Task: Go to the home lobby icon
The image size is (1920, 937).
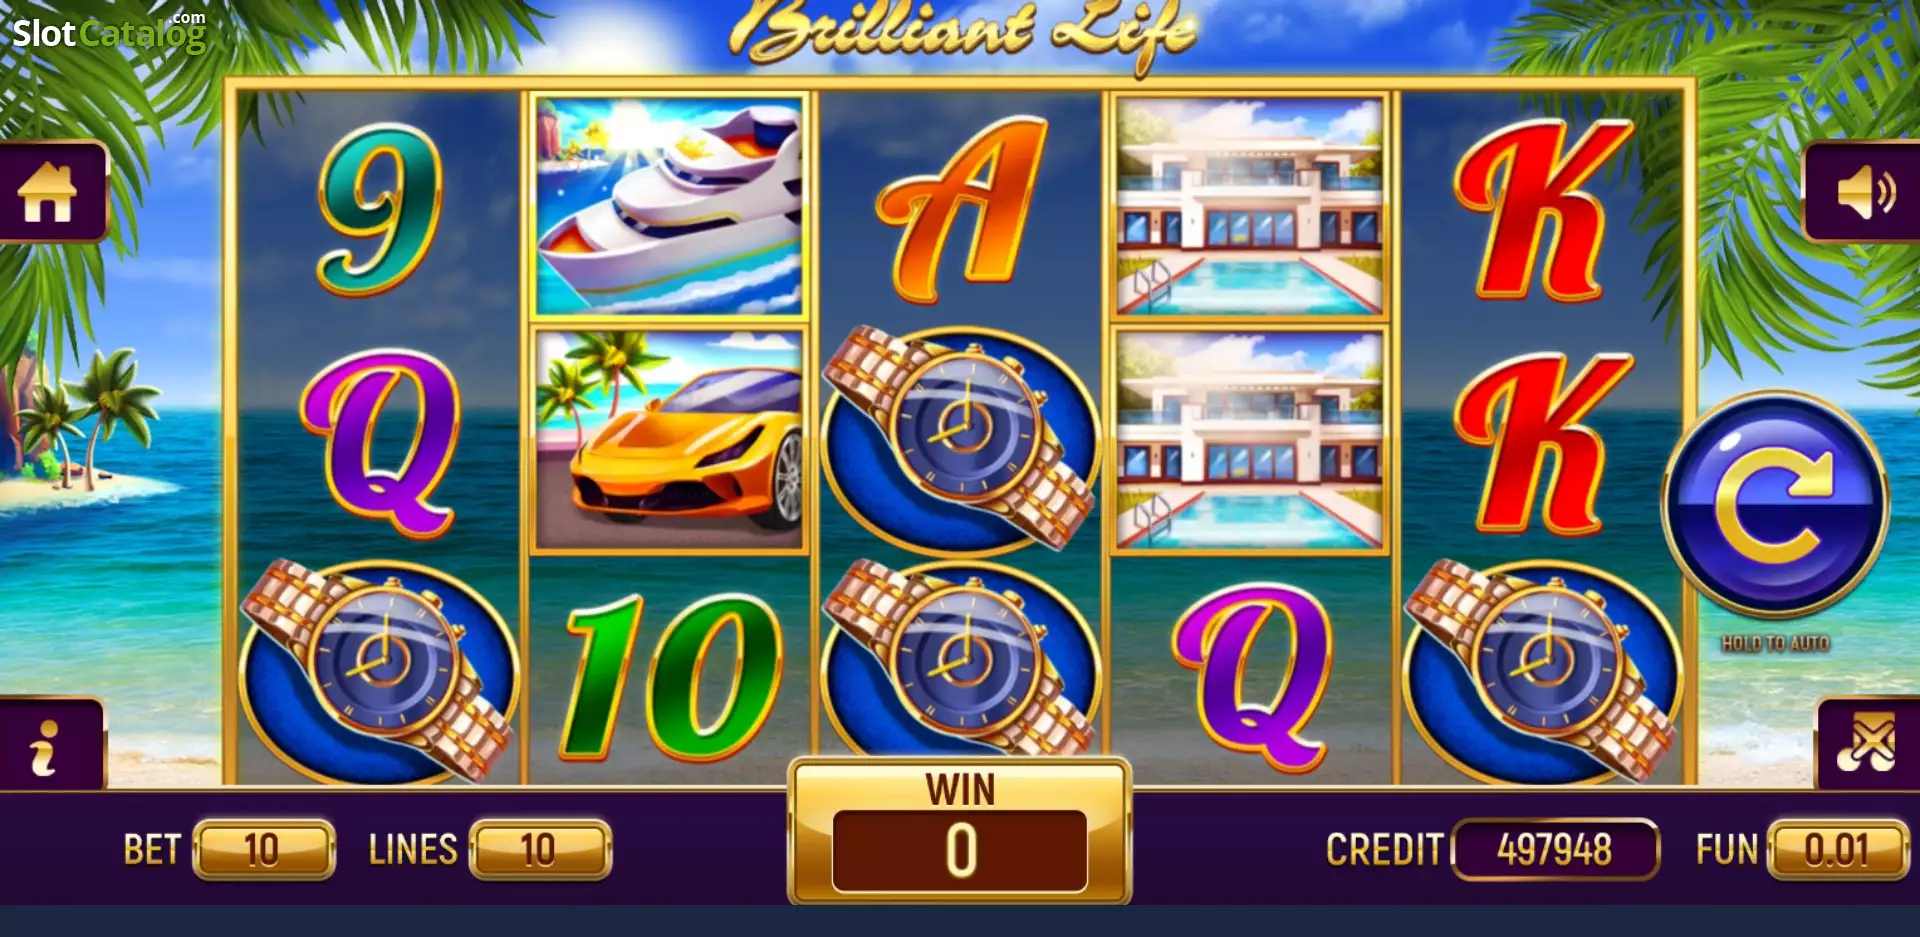Action: 48,192
